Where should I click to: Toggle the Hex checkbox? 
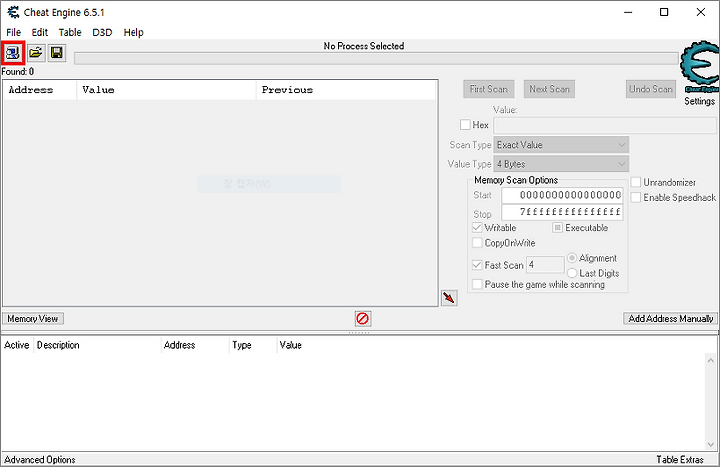(465, 125)
